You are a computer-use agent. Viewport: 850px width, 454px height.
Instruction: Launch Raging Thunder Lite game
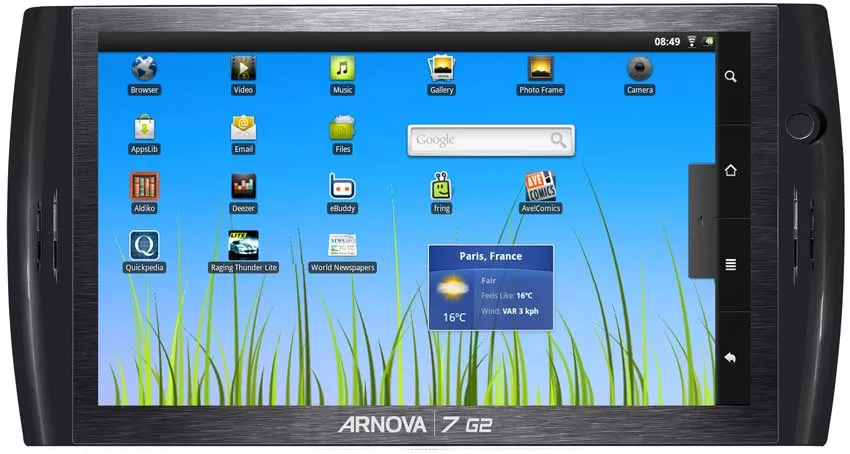click(x=243, y=246)
